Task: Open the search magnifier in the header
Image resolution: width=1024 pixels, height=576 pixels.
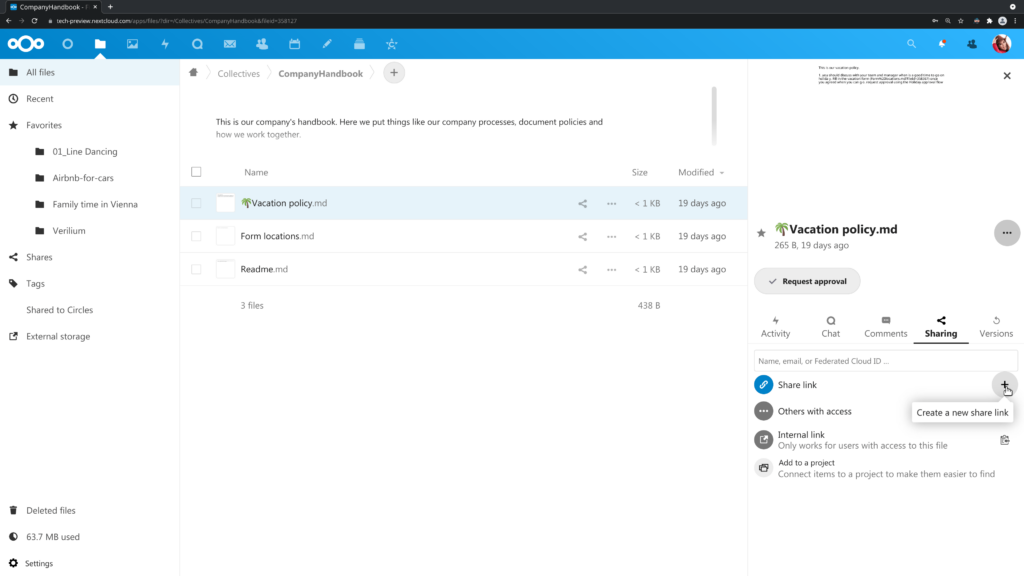Action: [x=911, y=44]
